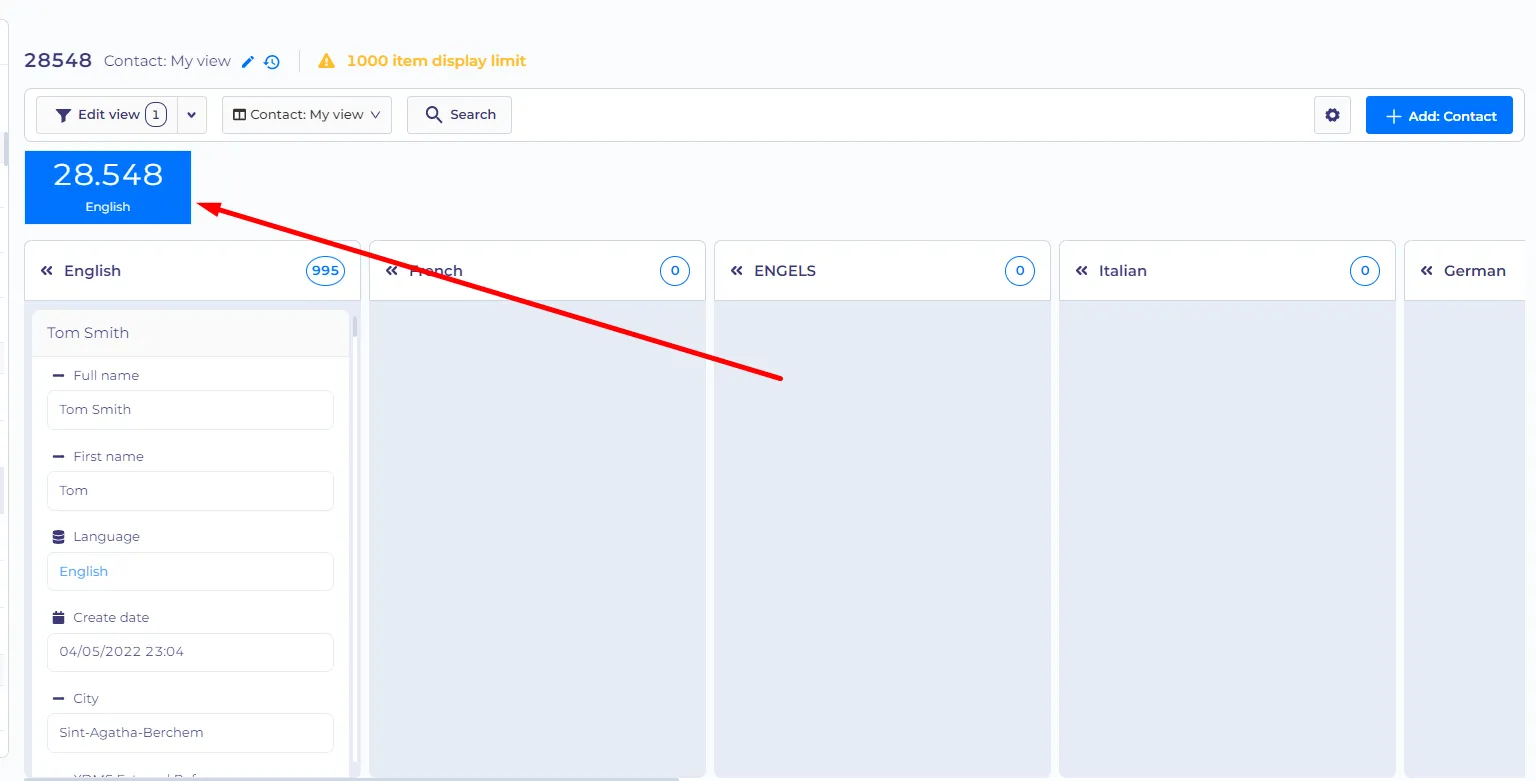This screenshot has height=781, width=1536.
Task: Click the blue 28.548 English summary tile
Action: pyautogui.click(x=108, y=187)
